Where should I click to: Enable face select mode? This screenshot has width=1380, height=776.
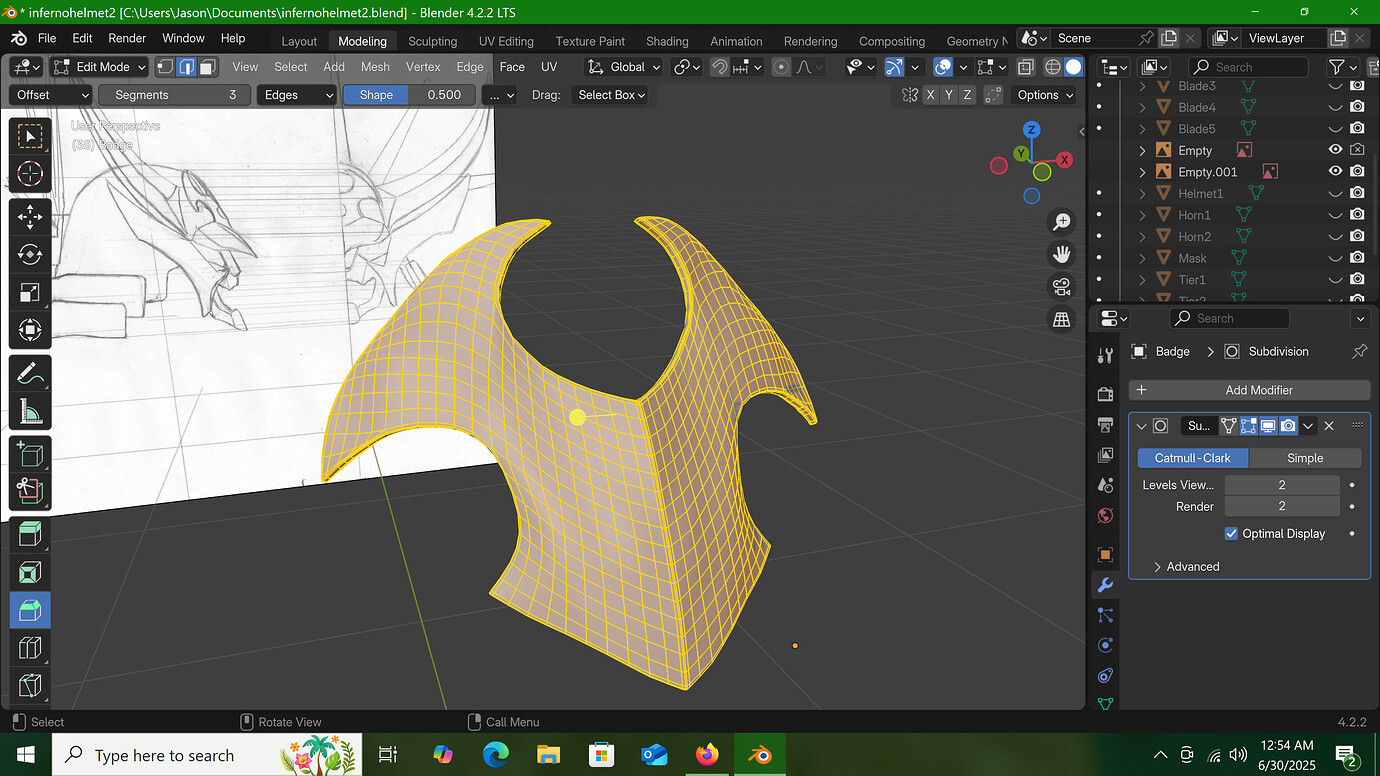pos(208,67)
